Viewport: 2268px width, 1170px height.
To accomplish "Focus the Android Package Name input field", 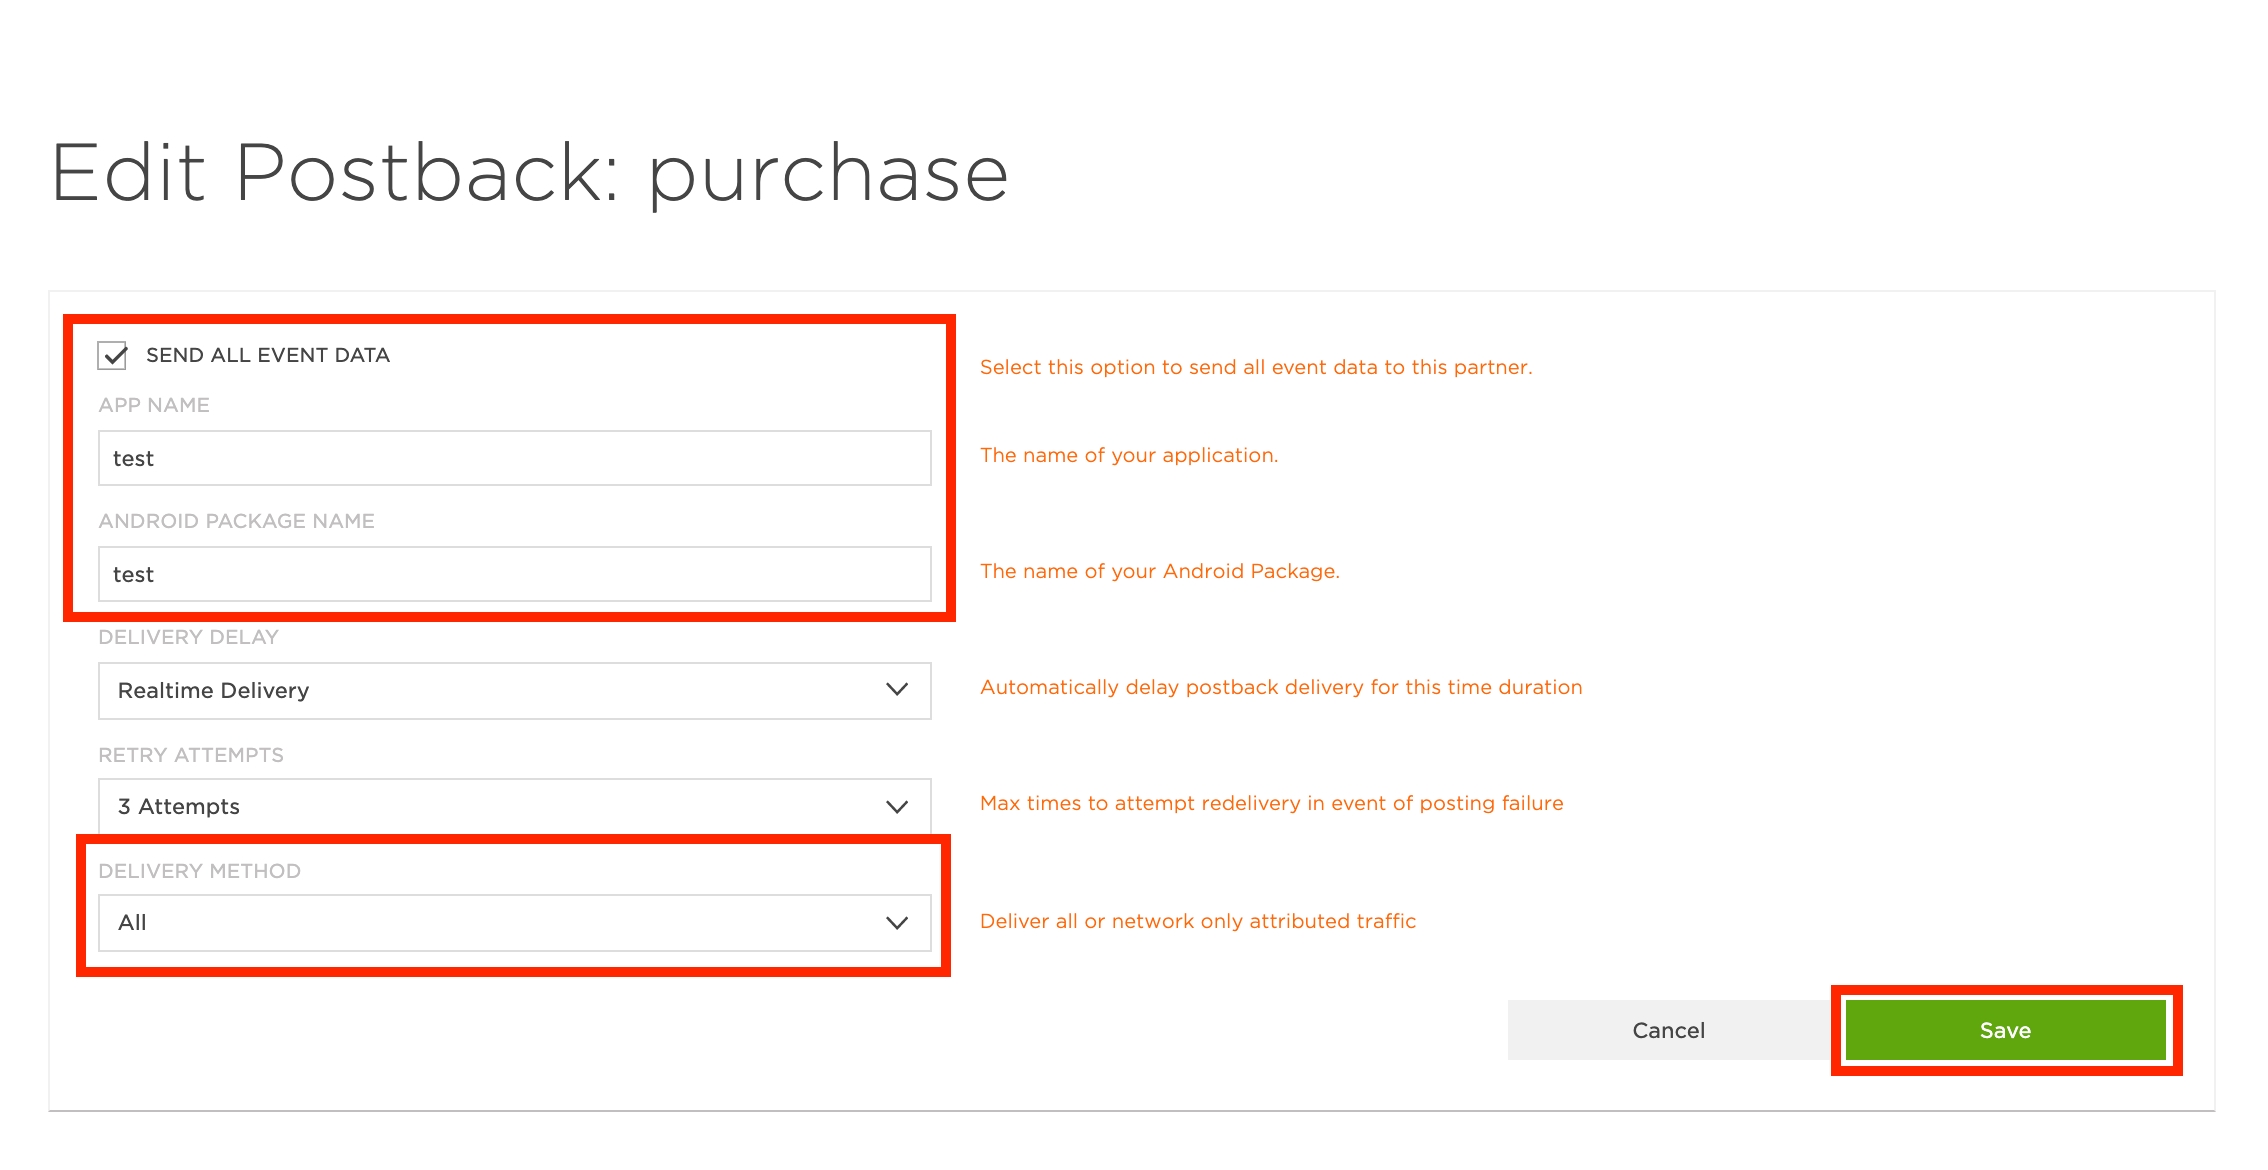I will [514, 574].
